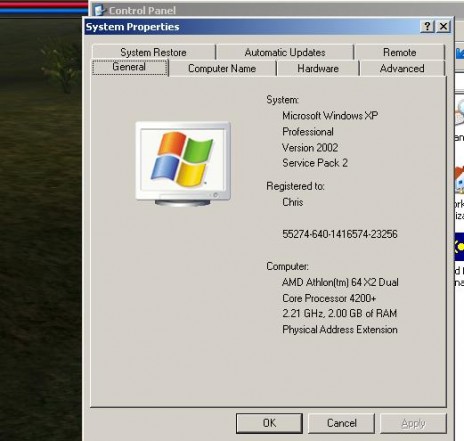Click the Control Panel title bar icon
Viewport: 464px width, 441px height.
point(99,10)
